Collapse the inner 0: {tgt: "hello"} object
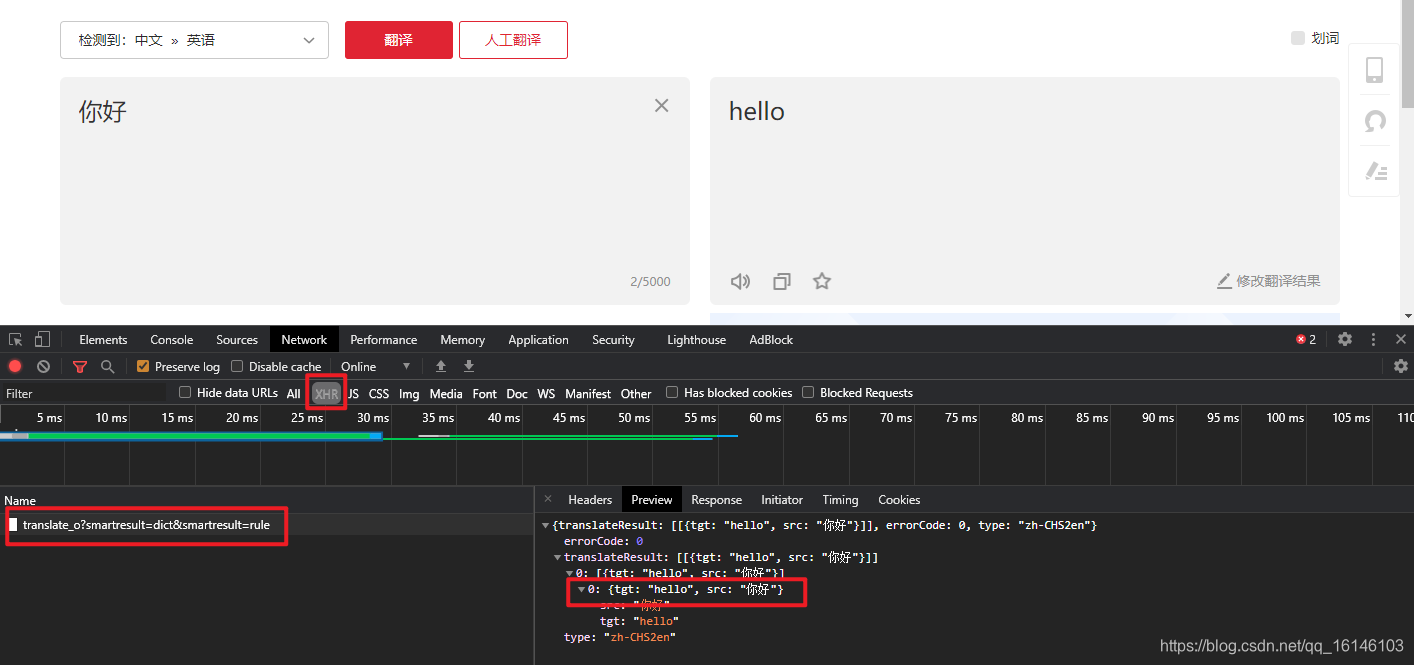This screenshot has height=665, width=1414. (581, 589)
